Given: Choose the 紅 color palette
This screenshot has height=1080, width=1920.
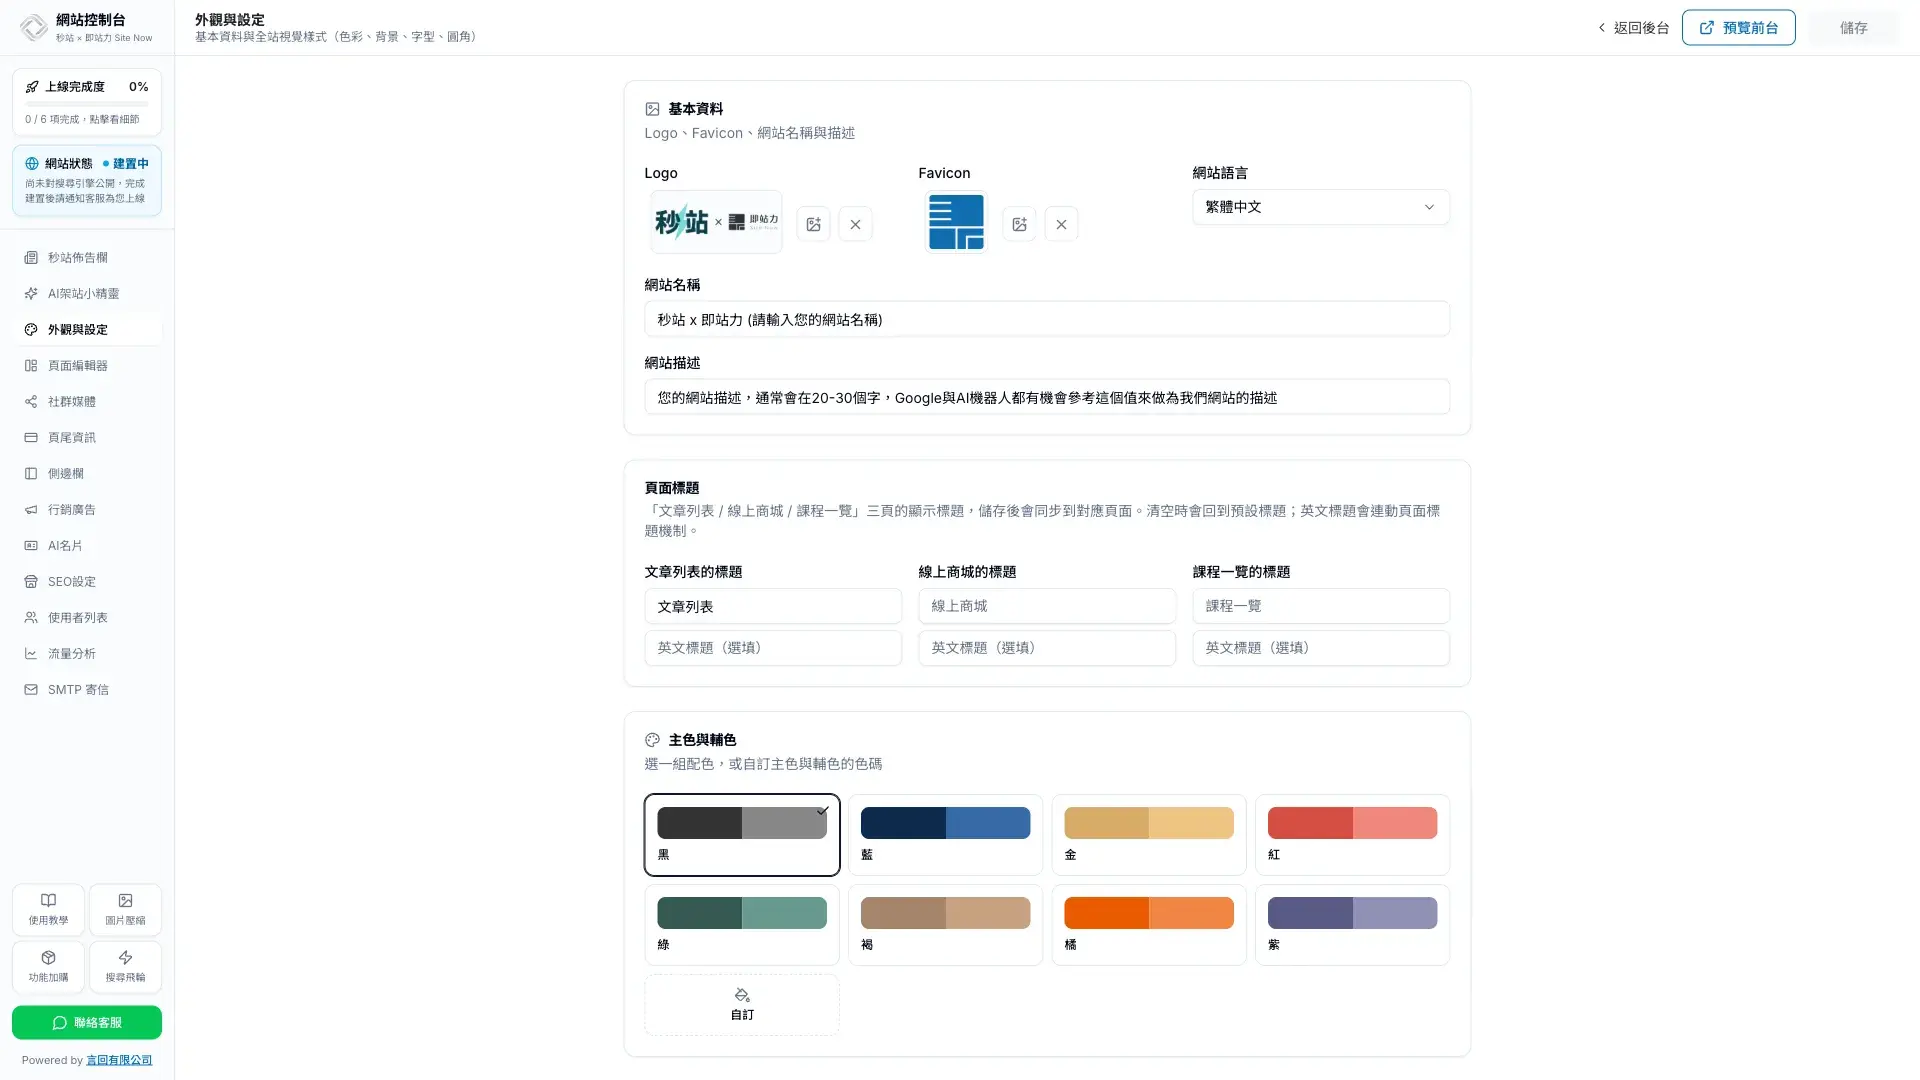Looking at the screenshot, I should 1352,835.
